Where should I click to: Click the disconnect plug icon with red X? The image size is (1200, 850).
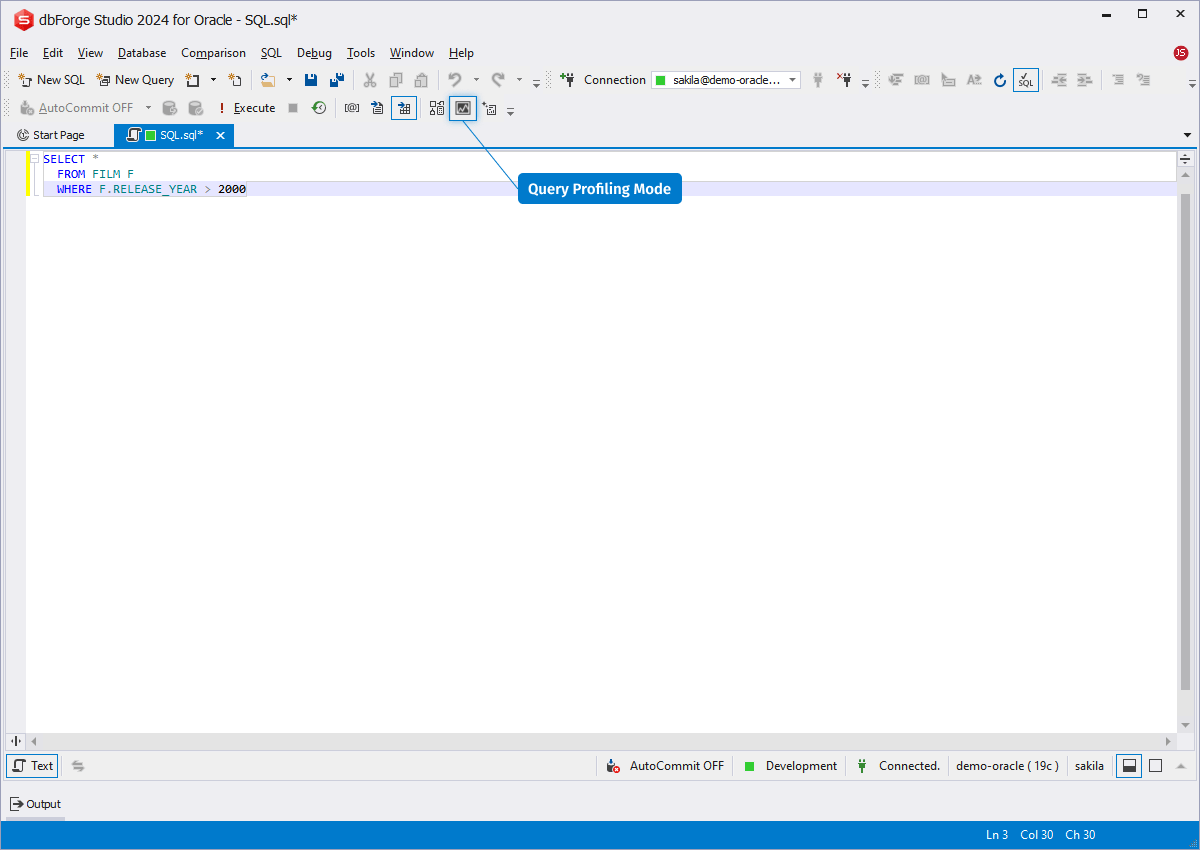843,80
